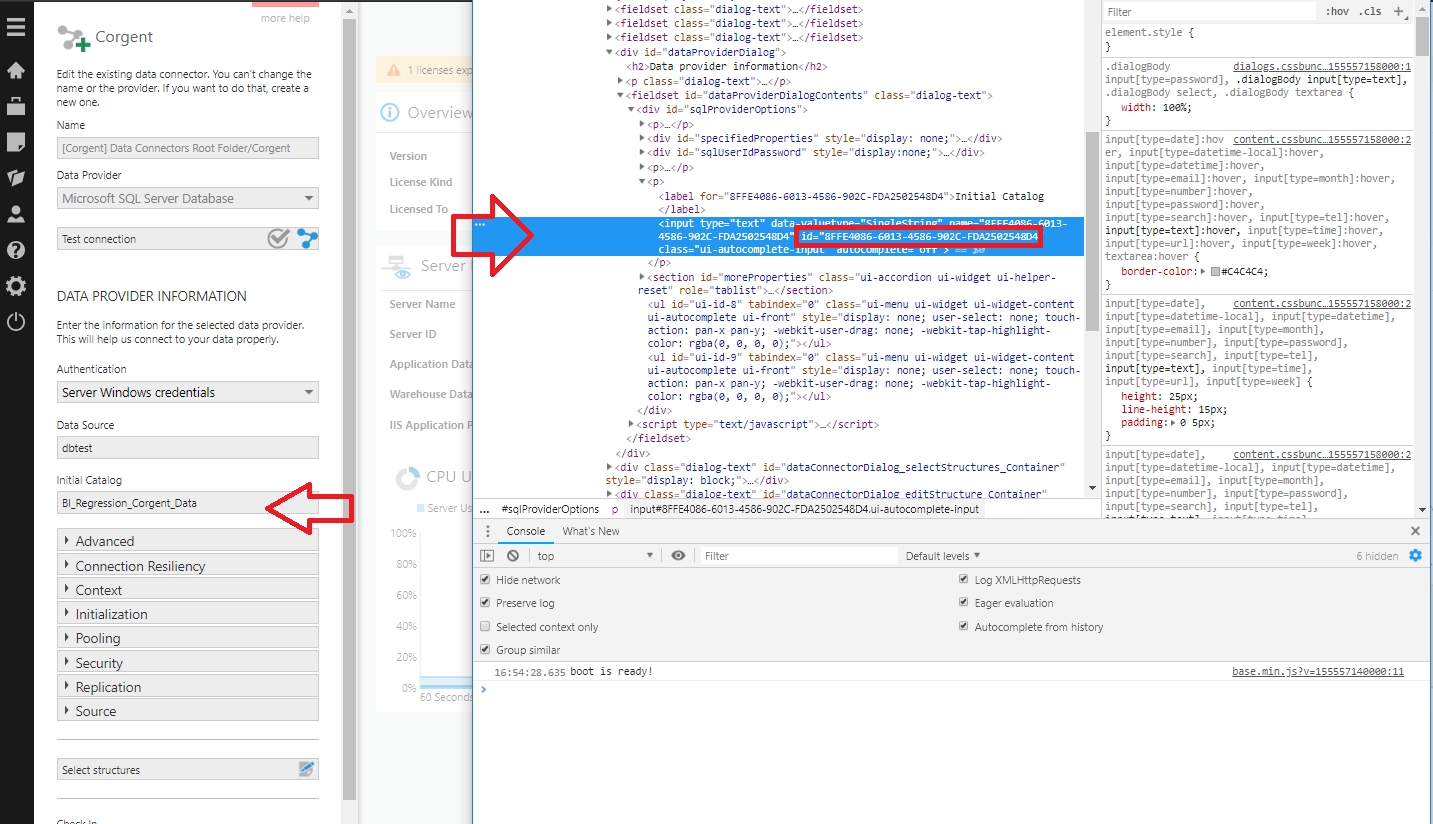Viewport: 1433px width, 824px height.
Task: Clear the console with the block icon
Action: [513, 555]
